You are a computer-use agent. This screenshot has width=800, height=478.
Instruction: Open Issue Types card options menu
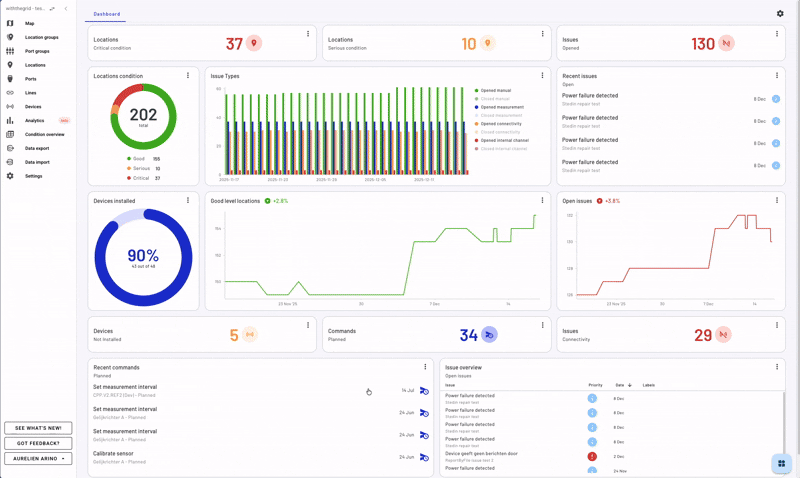543,75
